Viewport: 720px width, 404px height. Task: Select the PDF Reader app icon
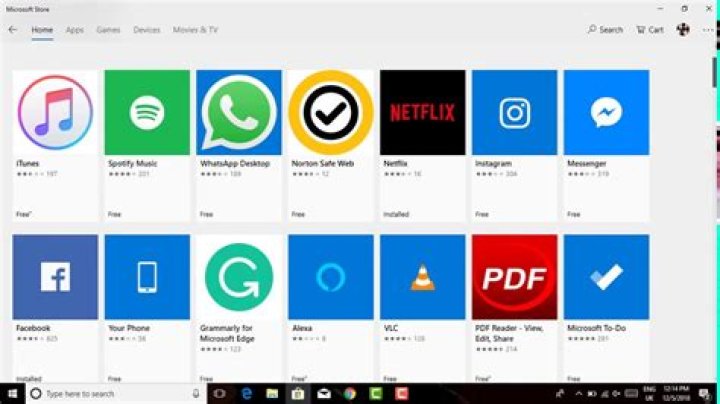point(514,277)
